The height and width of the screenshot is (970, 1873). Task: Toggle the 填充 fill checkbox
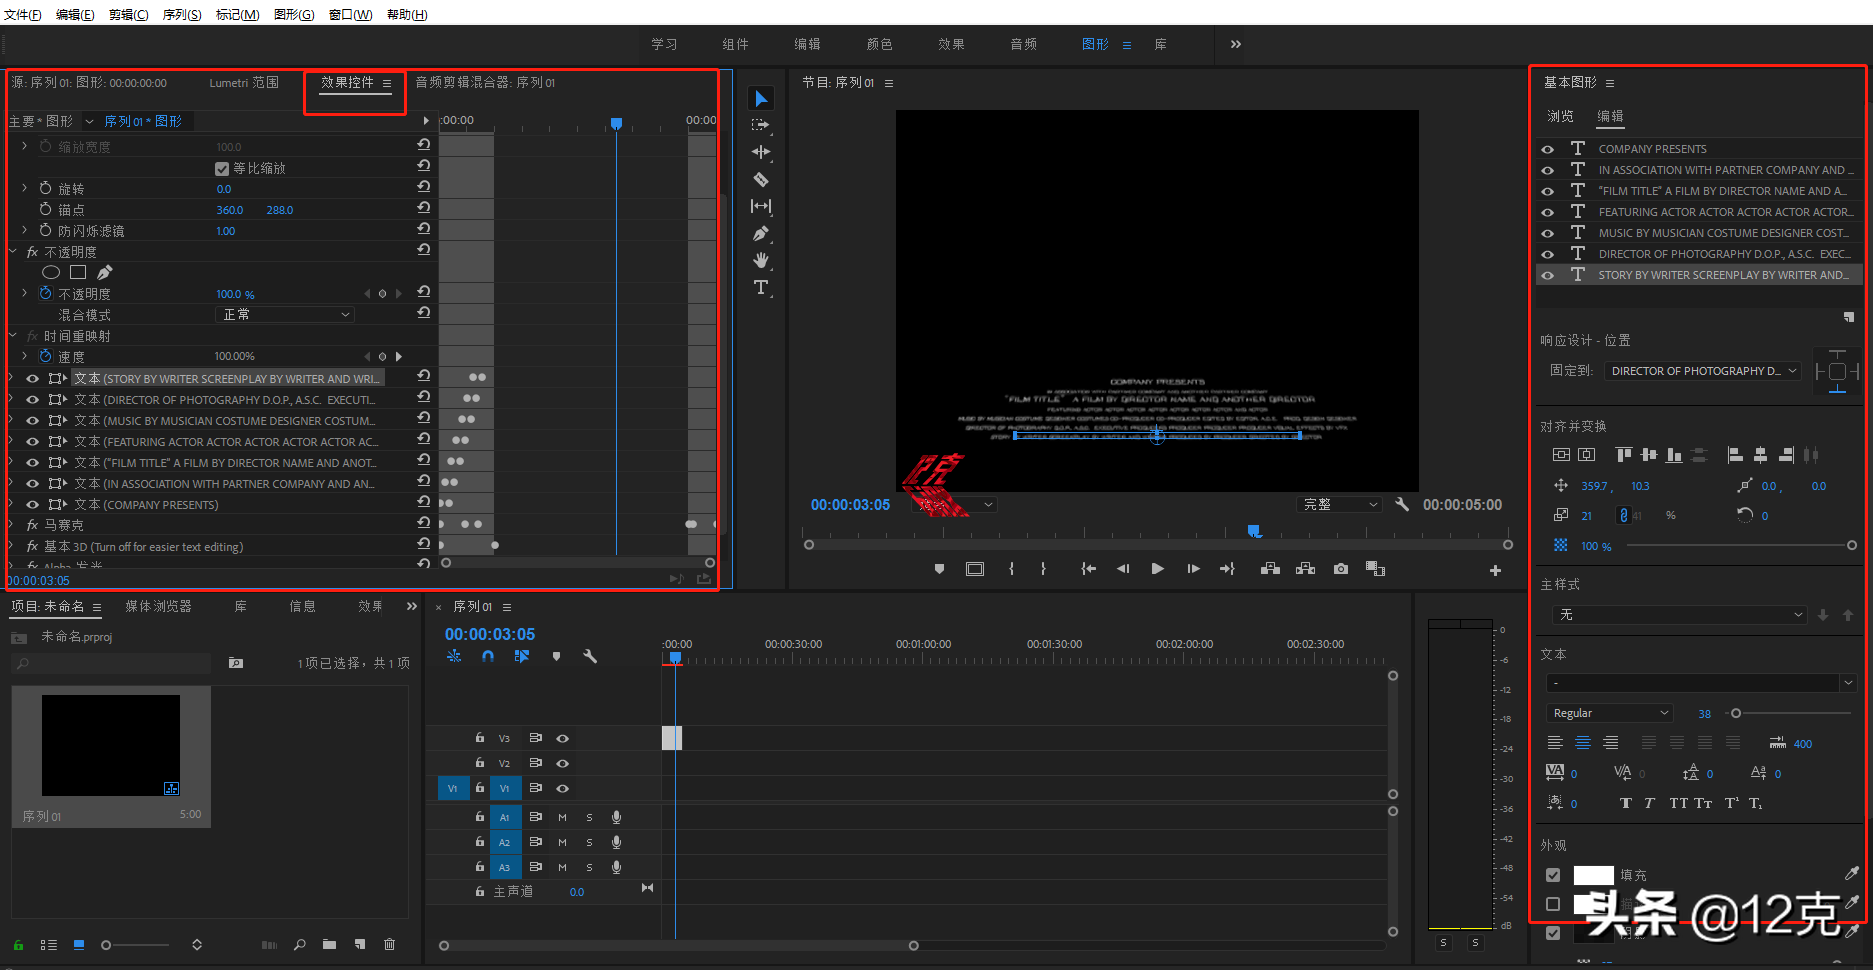pos(1553,875)
